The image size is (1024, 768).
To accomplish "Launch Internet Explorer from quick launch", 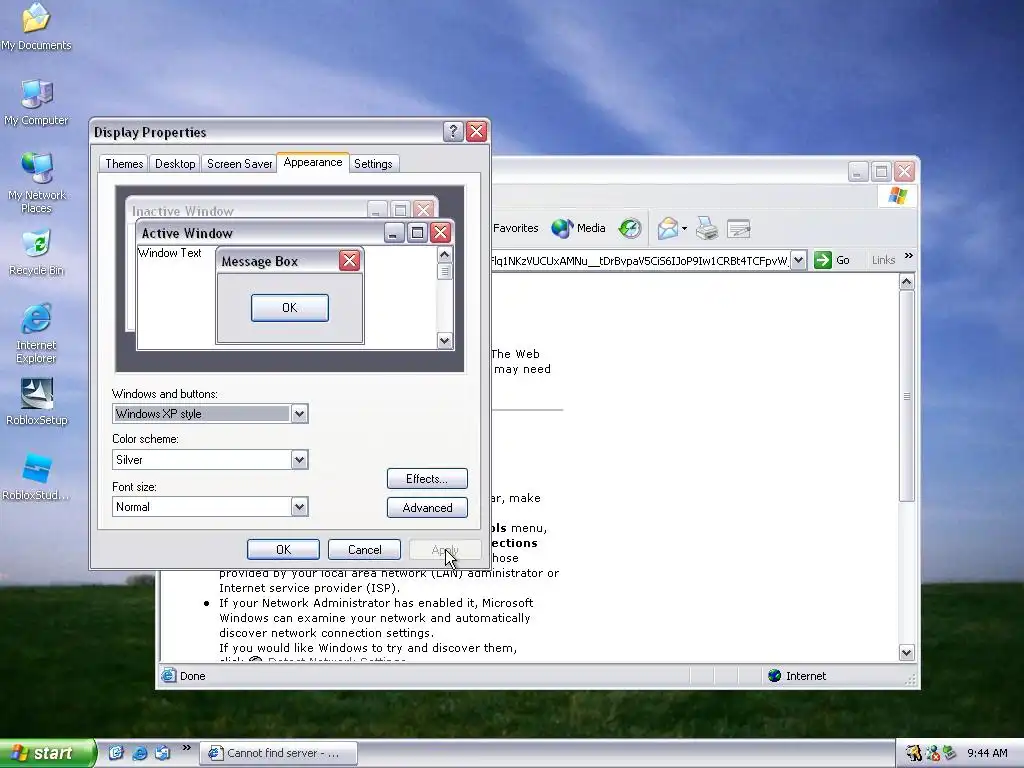I will click(x=139, y=753).
